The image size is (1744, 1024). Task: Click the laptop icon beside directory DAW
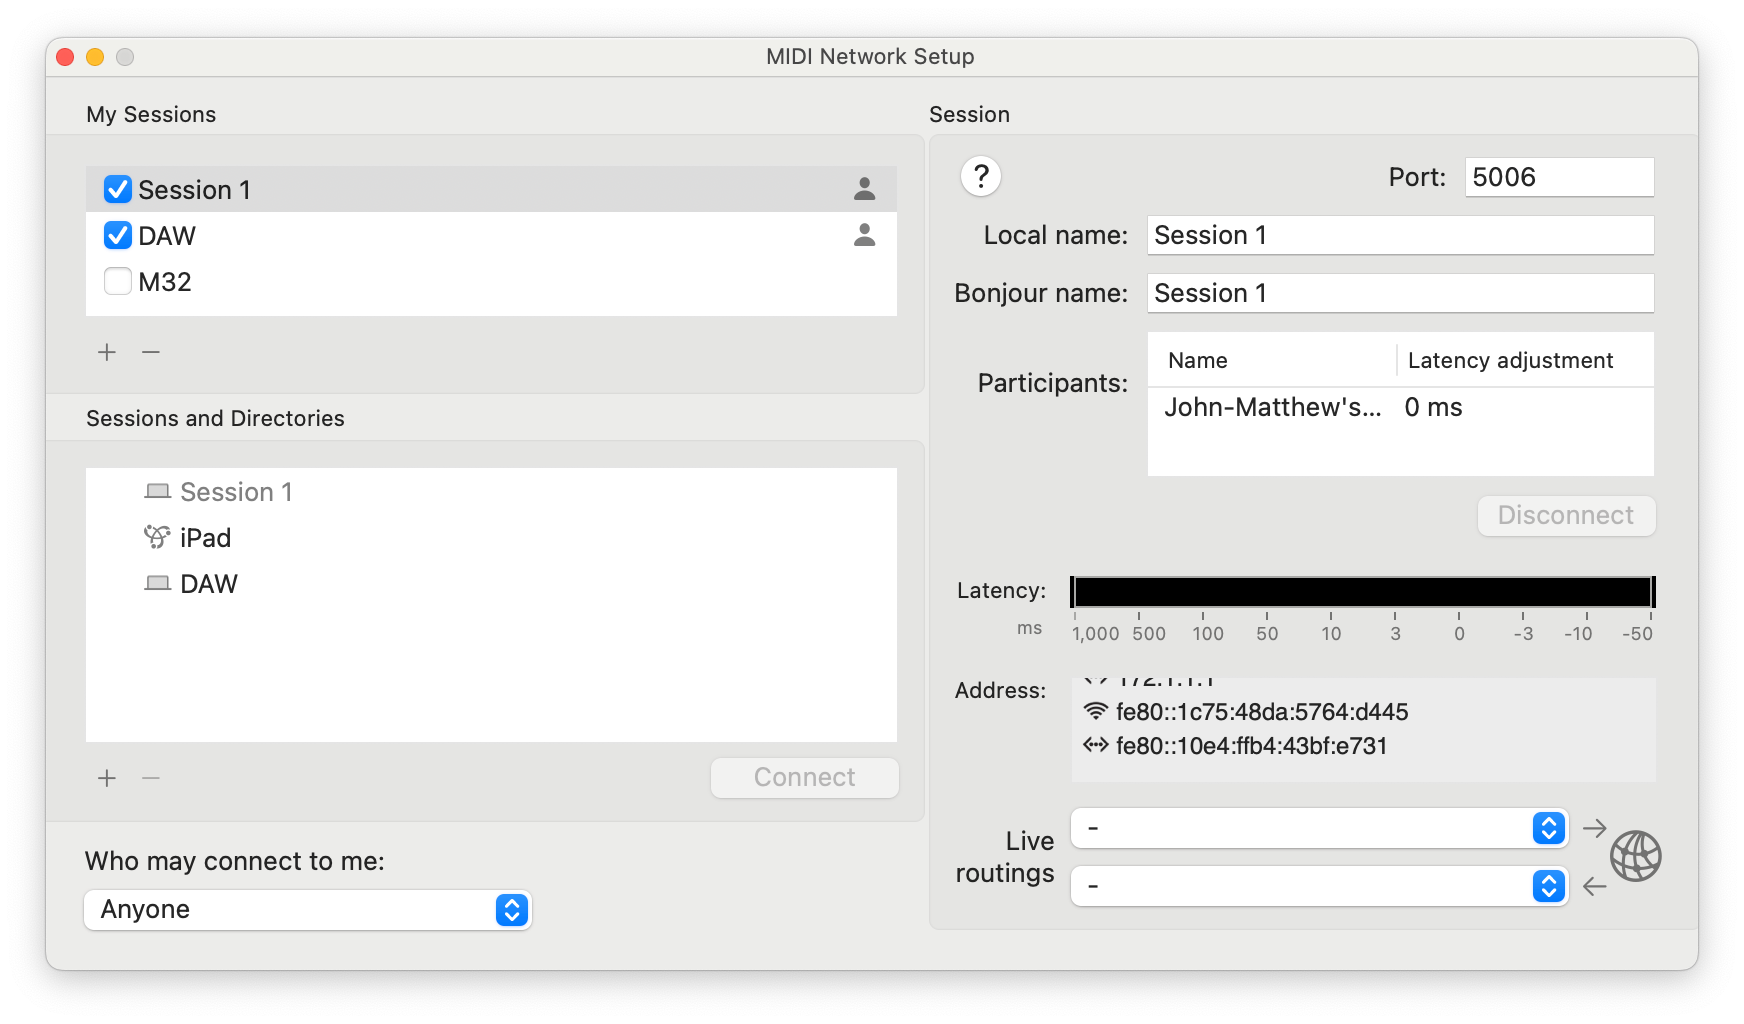tap(157, 583)
